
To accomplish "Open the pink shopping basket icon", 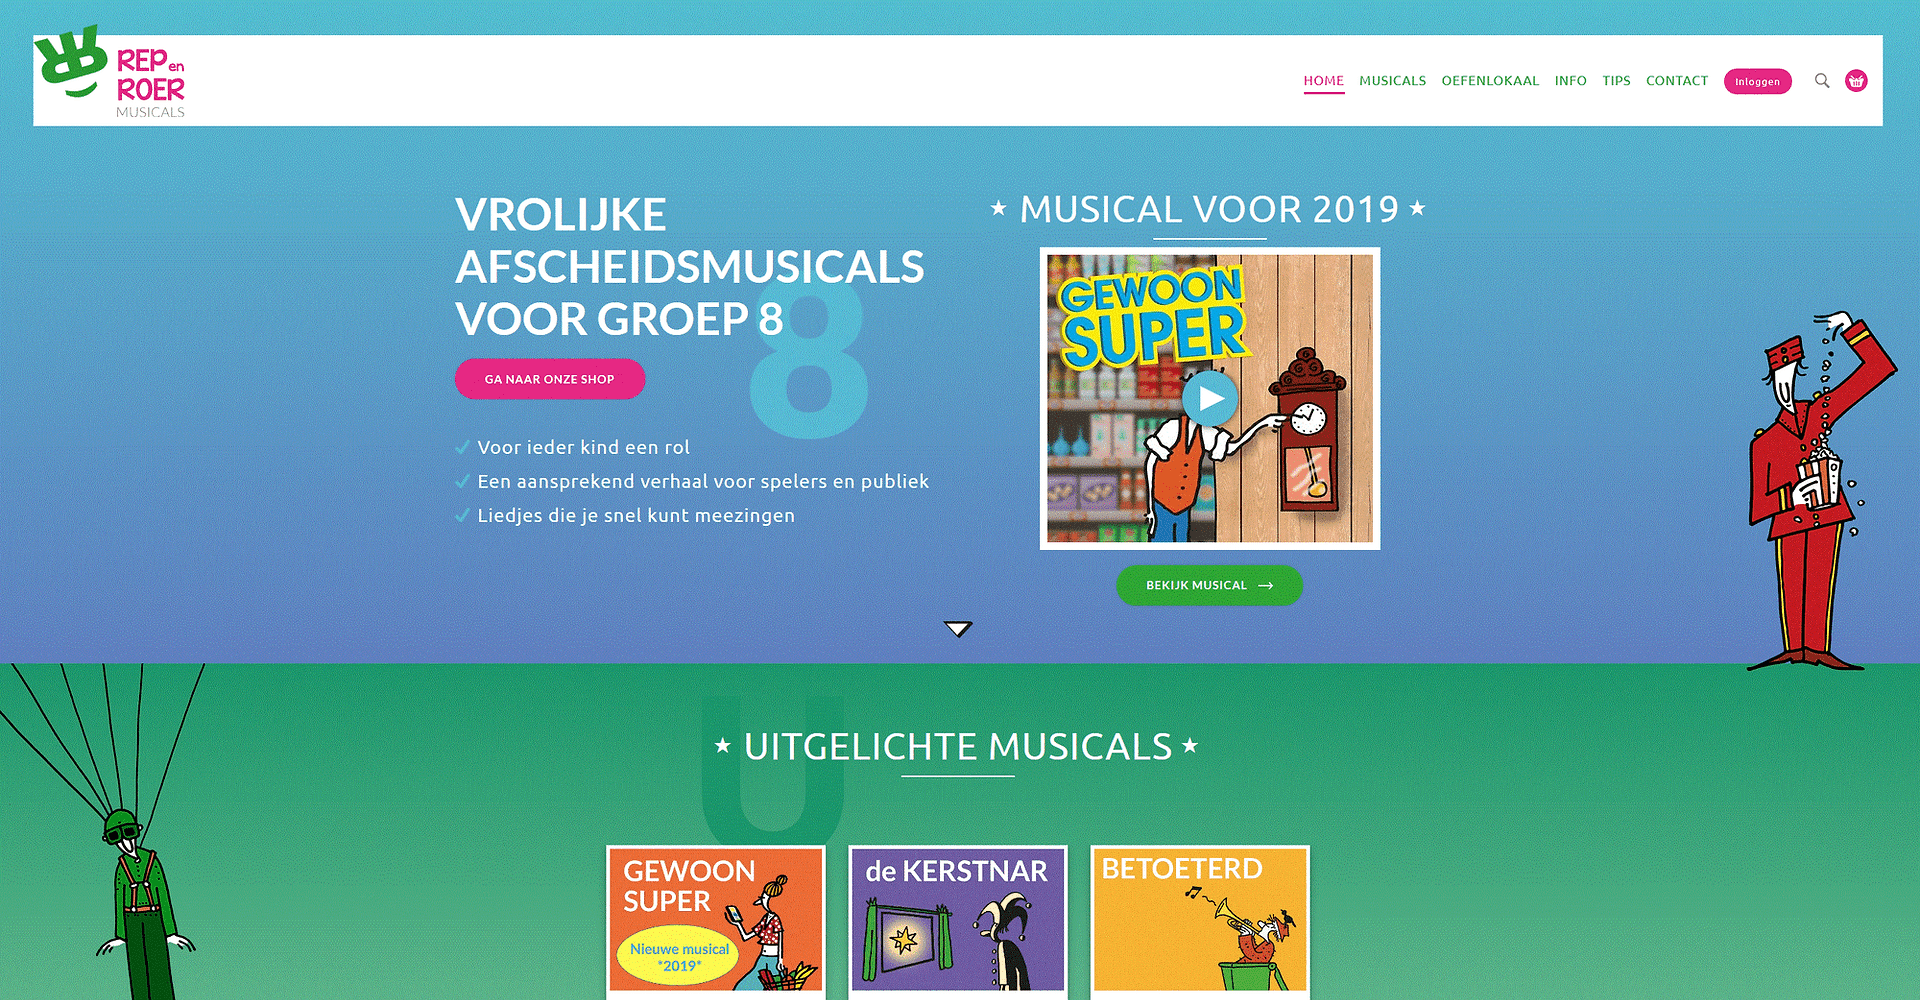I will 1856,81.
